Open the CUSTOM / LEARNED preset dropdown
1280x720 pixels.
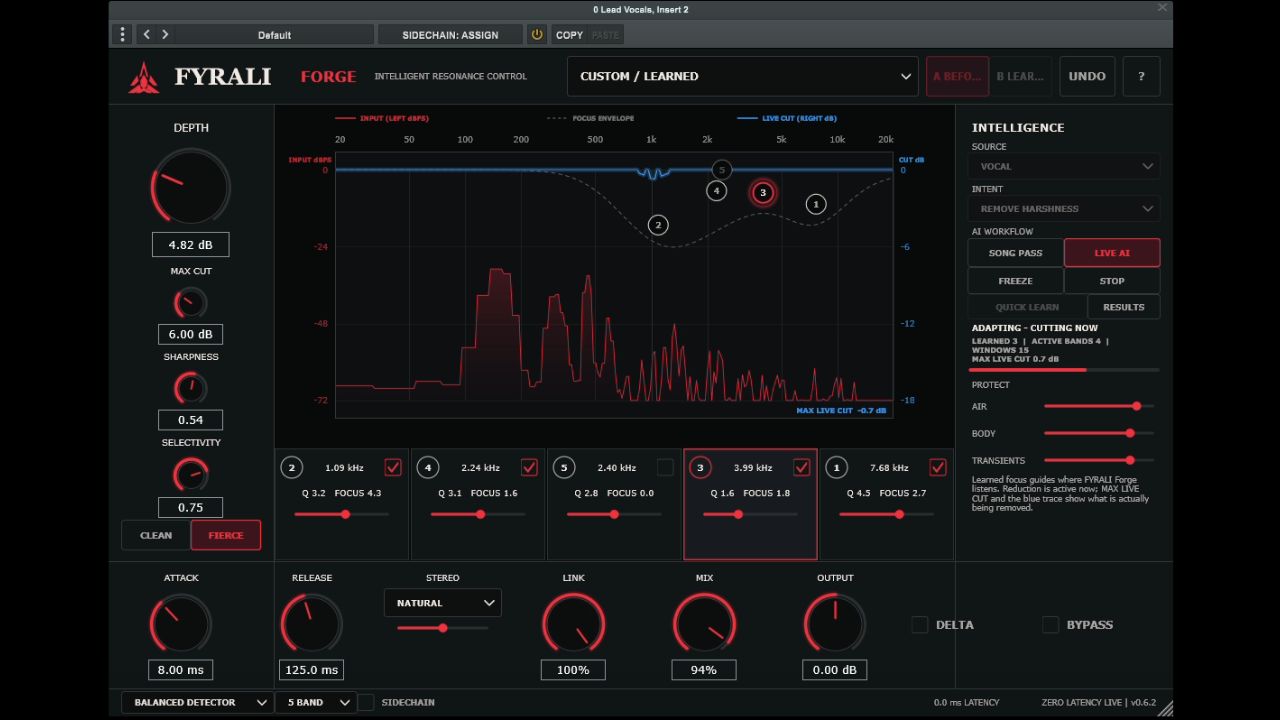point(742,76)
